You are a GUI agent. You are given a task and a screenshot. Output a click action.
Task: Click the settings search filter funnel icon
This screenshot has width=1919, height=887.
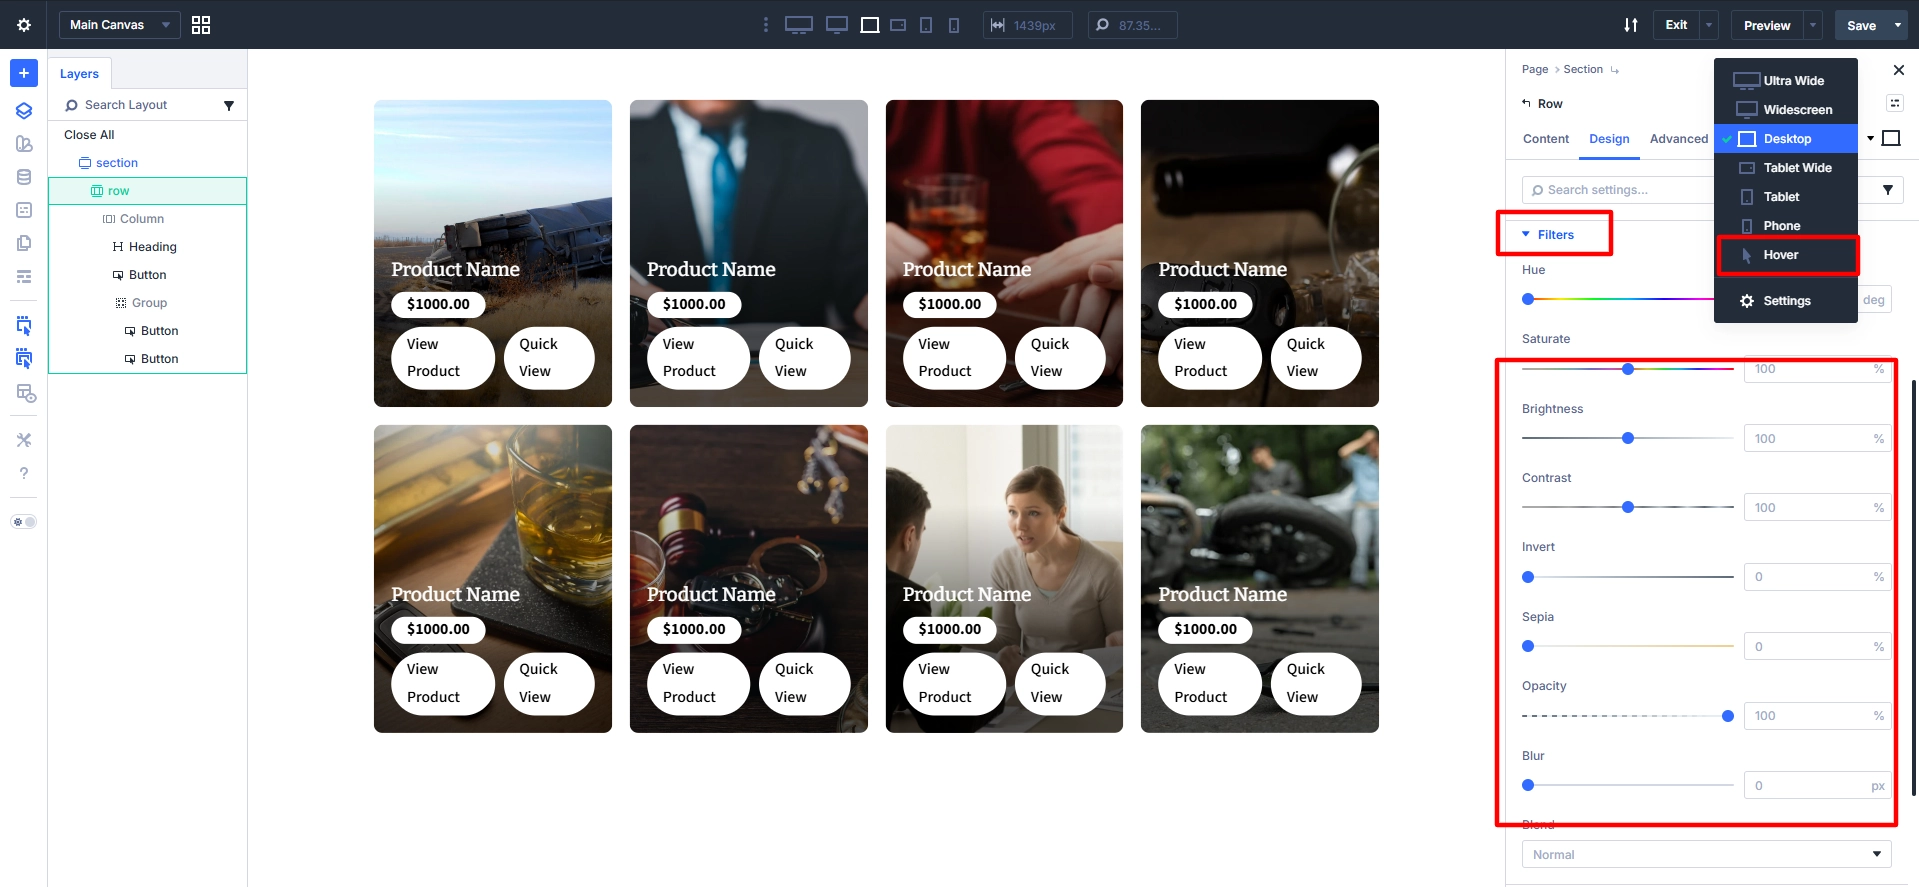(1888, 190)
